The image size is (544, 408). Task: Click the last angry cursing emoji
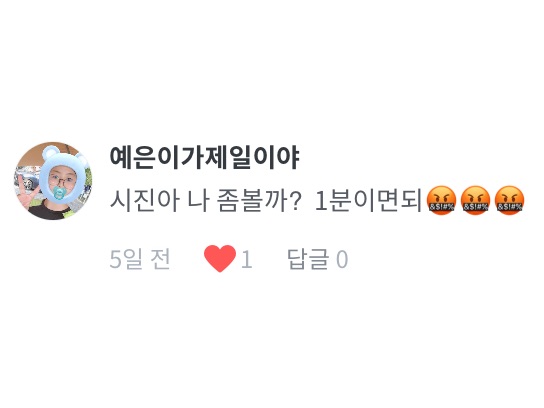click(509, 201)
